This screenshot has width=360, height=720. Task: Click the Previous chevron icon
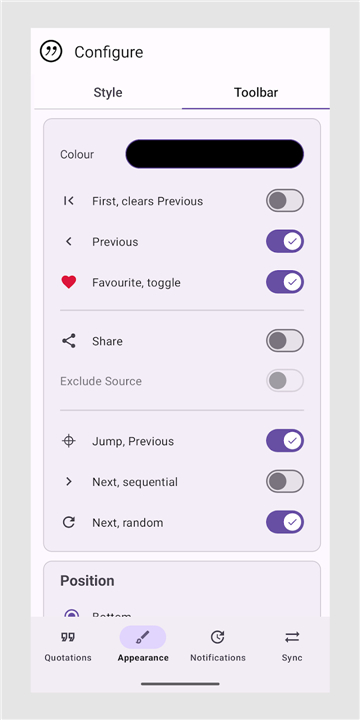pyautogui.click(x=69, y=242)
